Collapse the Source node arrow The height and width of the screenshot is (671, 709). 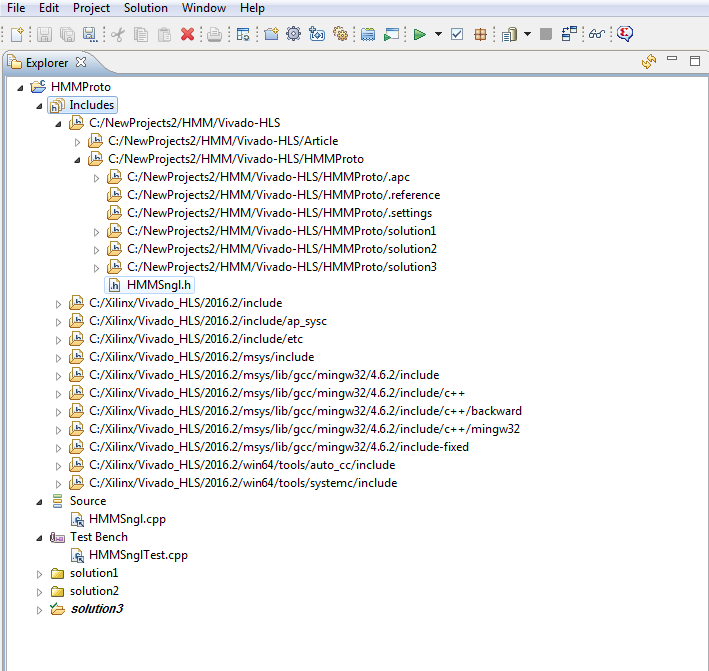(x=39, y=502)
